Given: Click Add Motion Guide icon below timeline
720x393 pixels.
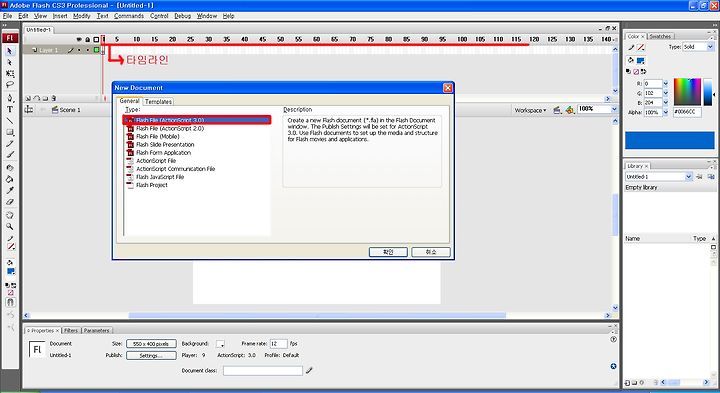Looking at the screenshot, I should point(37,98).
